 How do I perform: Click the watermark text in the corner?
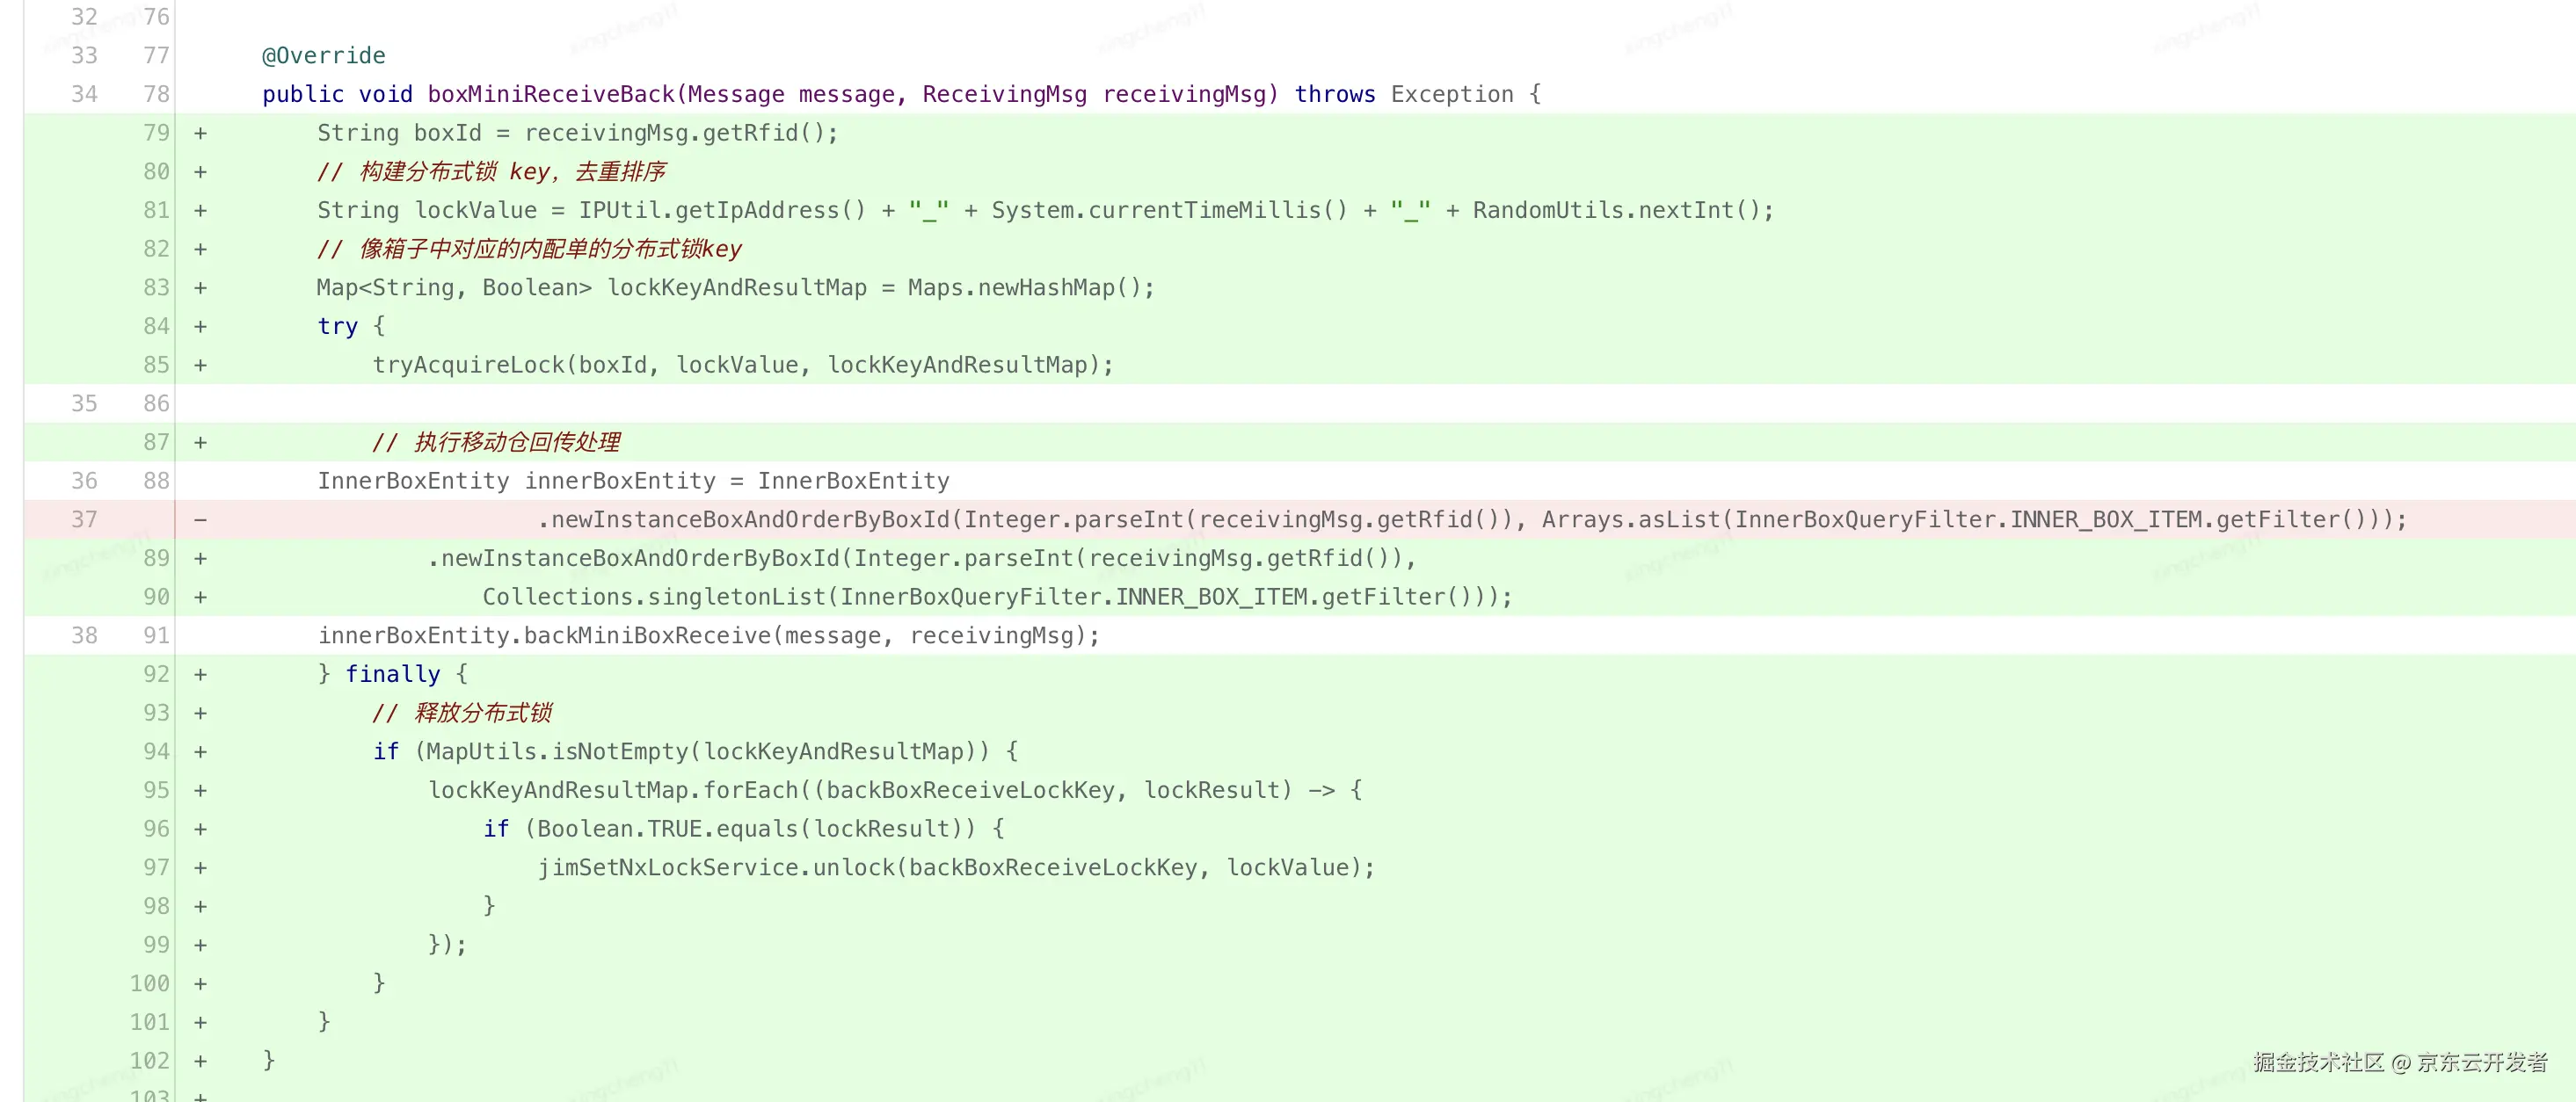click(x=2400, y=1062)
